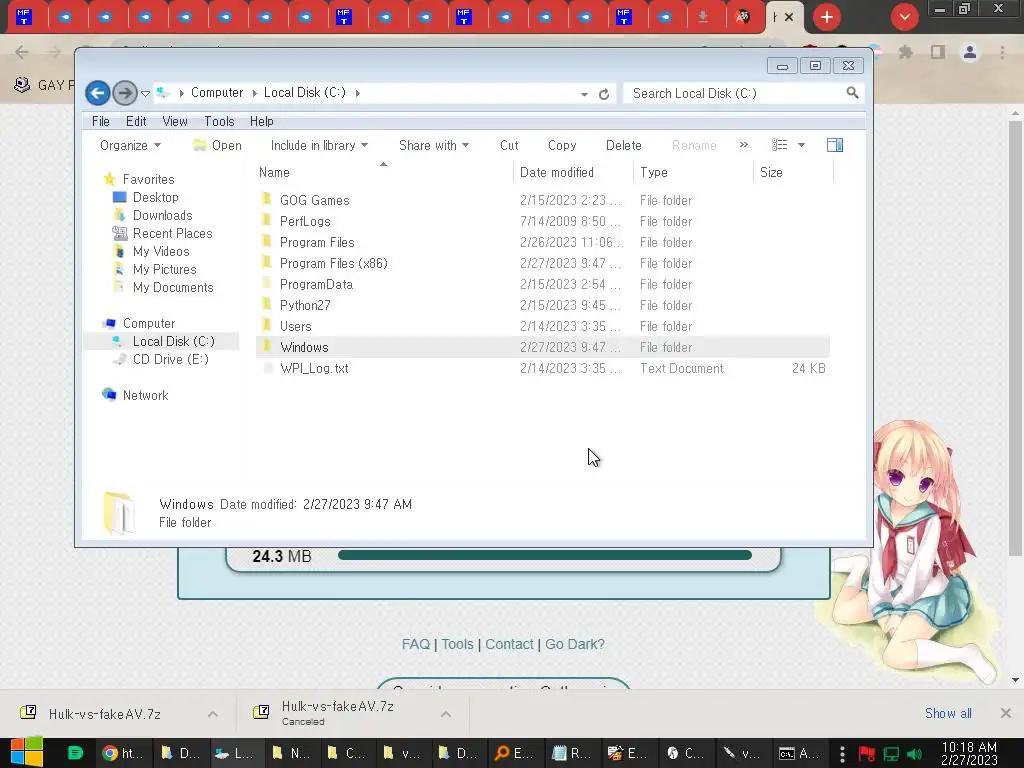Select the Program Files (x86) folder
Screen dimensions: 1024x768
pos(543,263)
